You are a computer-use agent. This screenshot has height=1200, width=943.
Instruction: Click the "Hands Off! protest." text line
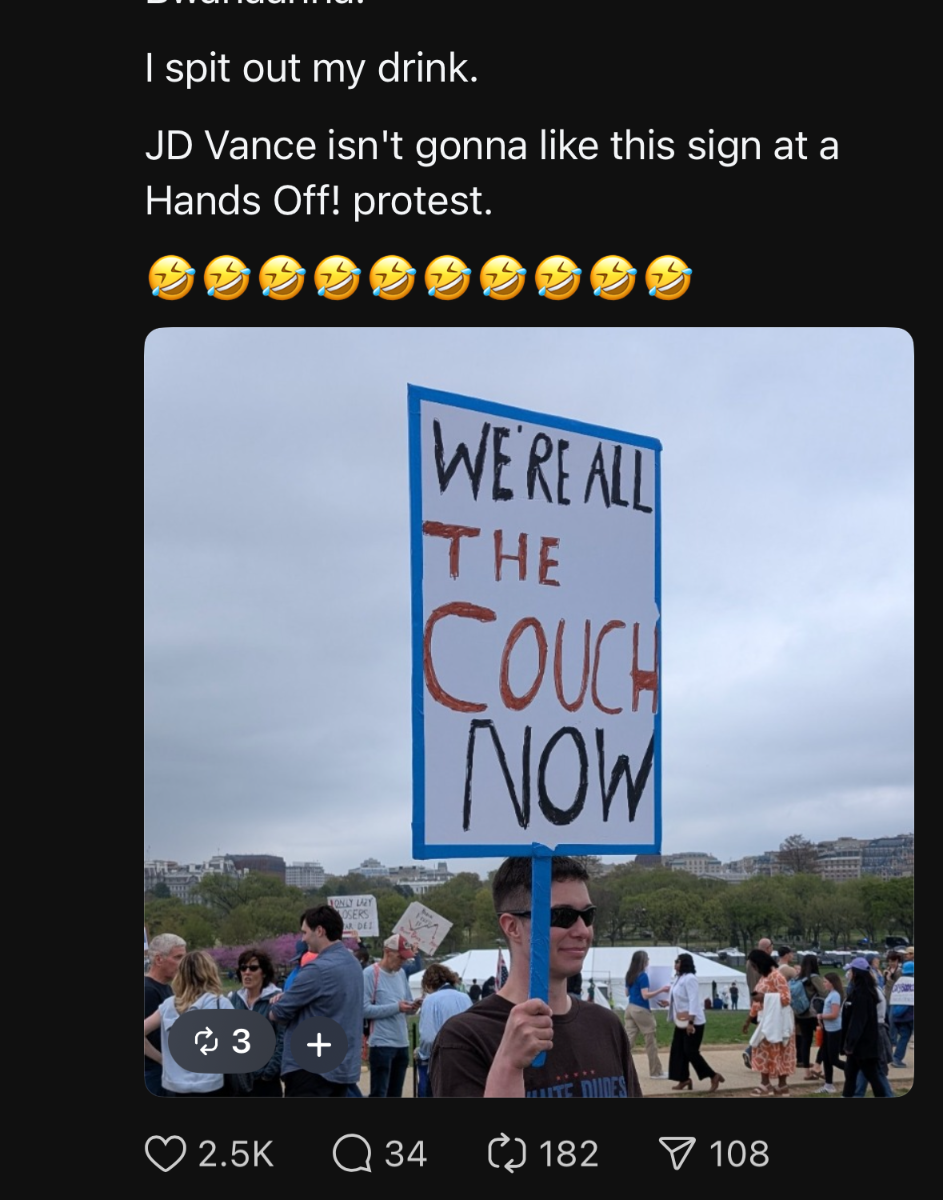319,201
